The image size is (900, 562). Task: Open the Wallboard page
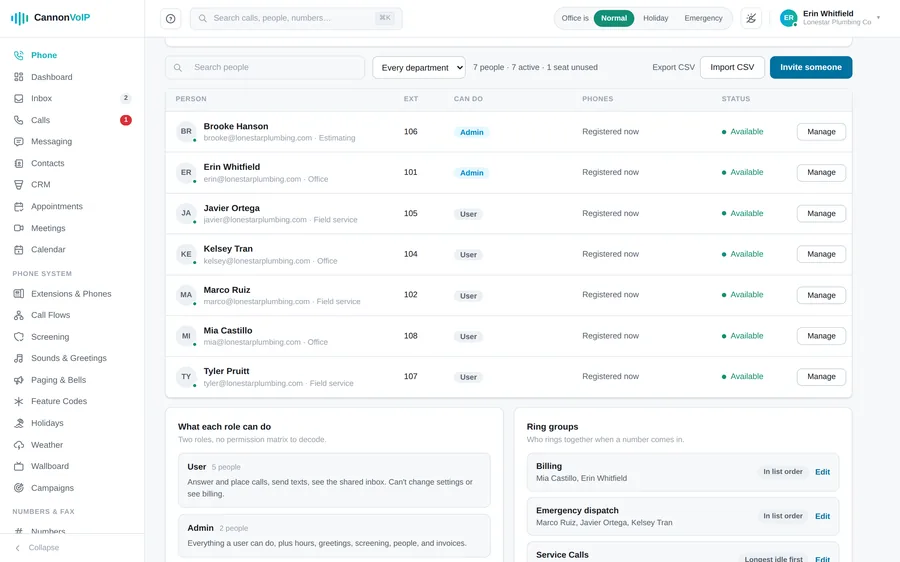[50, 466]
